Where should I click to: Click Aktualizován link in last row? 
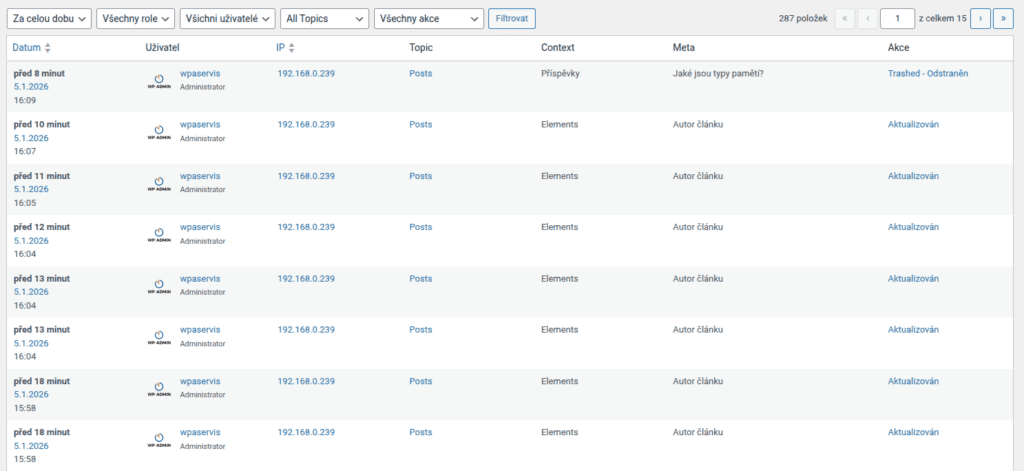(x=913, y=432)
